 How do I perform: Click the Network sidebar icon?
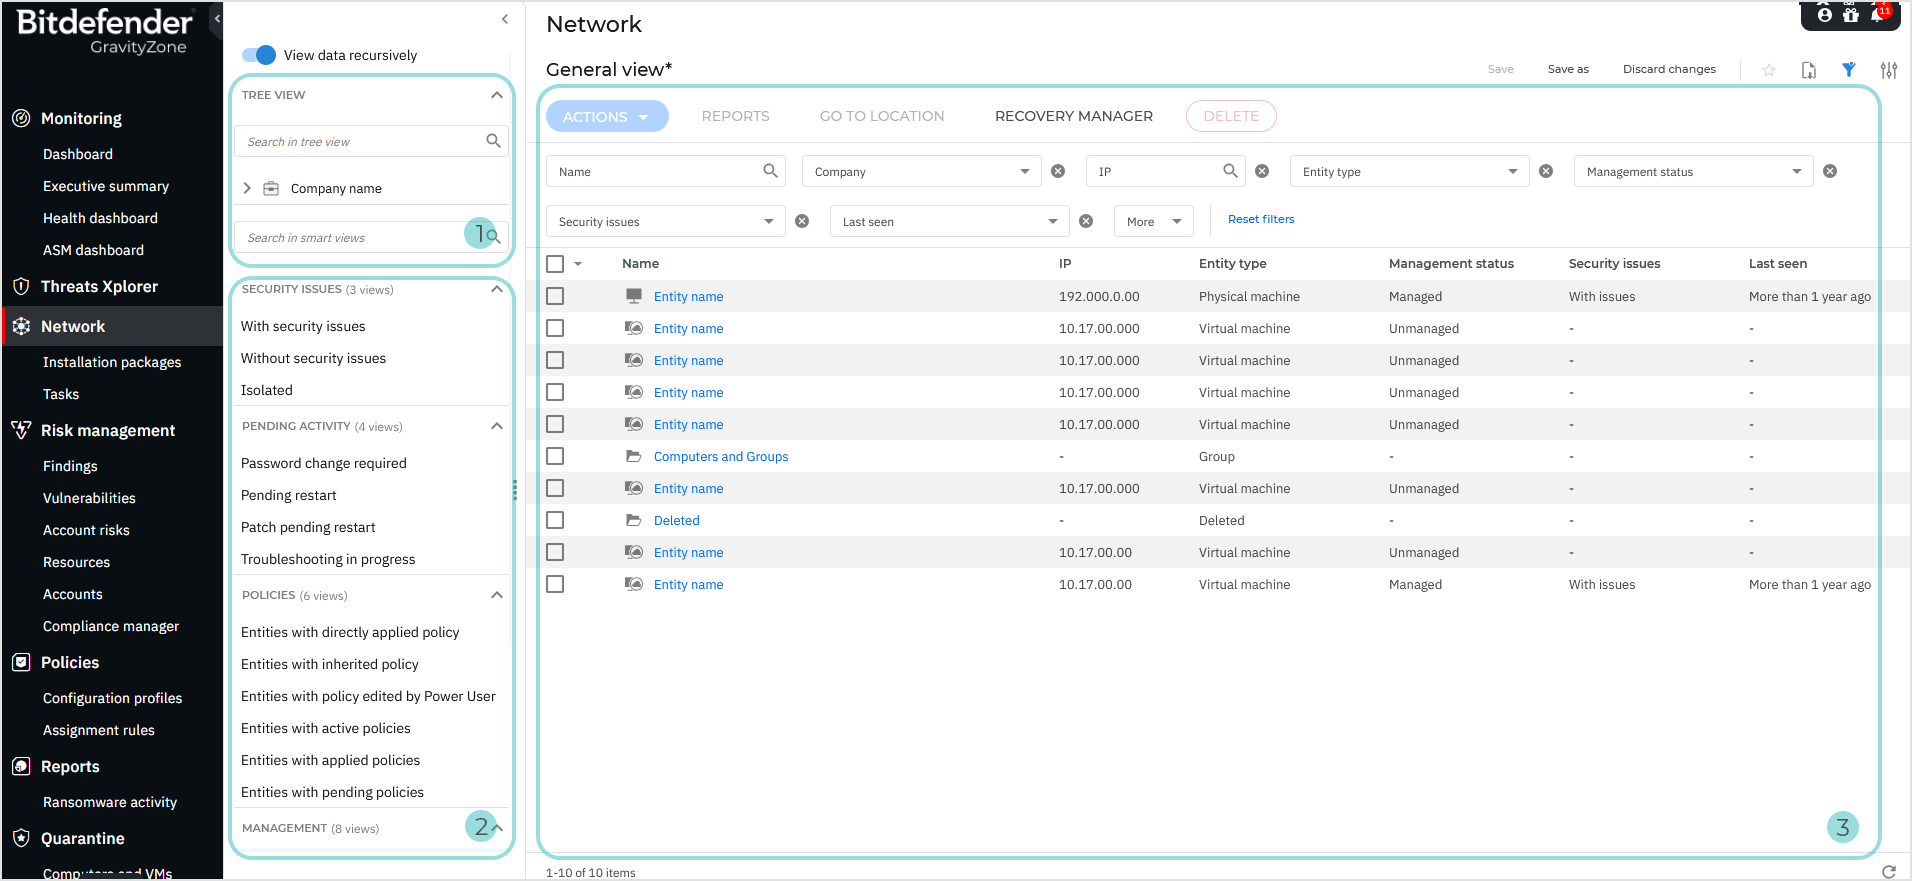pyautogui.click(x=21, y=326)
